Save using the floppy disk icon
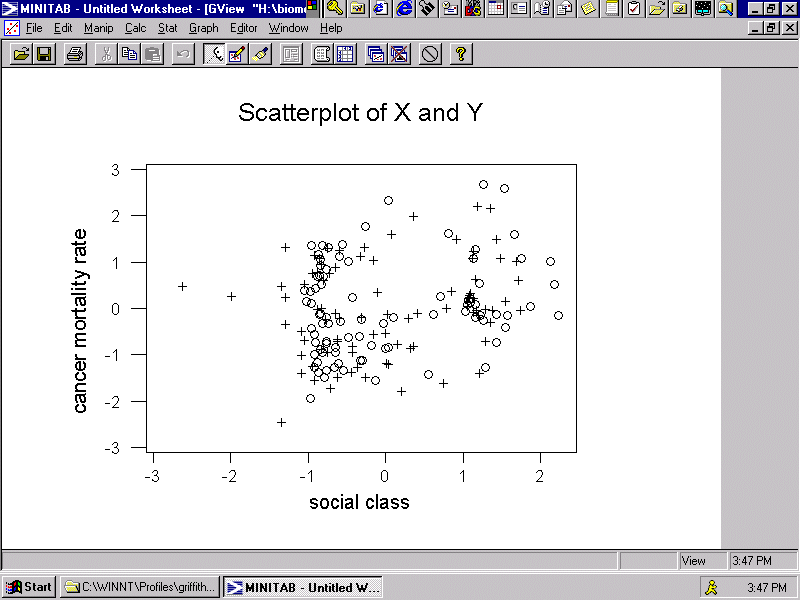This screenshot has height=600, width=800. [x=44, y=54]
